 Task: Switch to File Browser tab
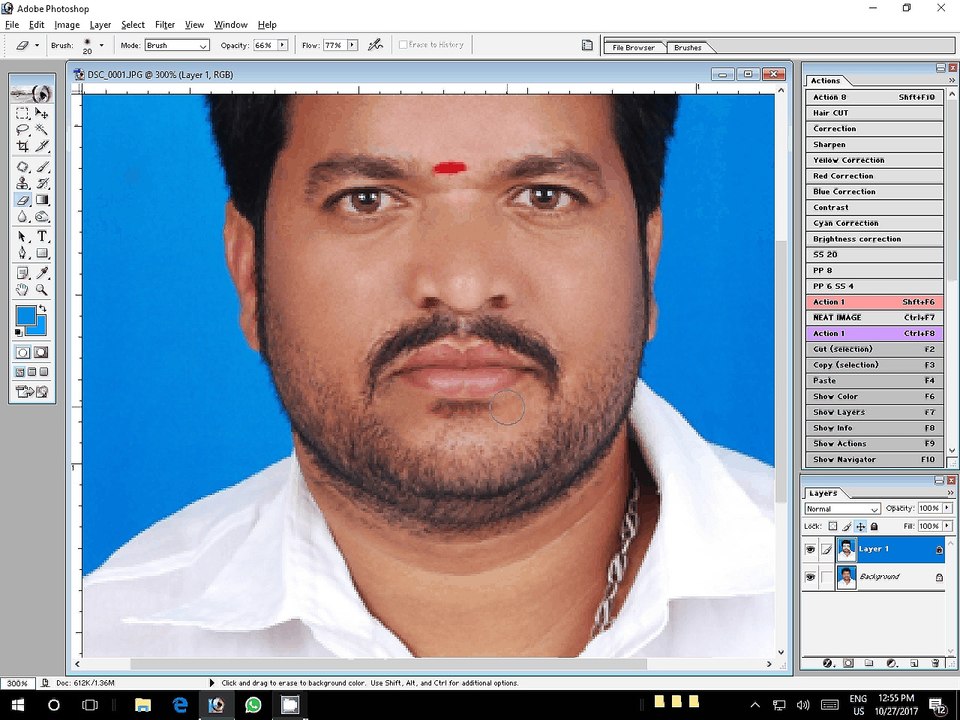click(x=634, y=47)
